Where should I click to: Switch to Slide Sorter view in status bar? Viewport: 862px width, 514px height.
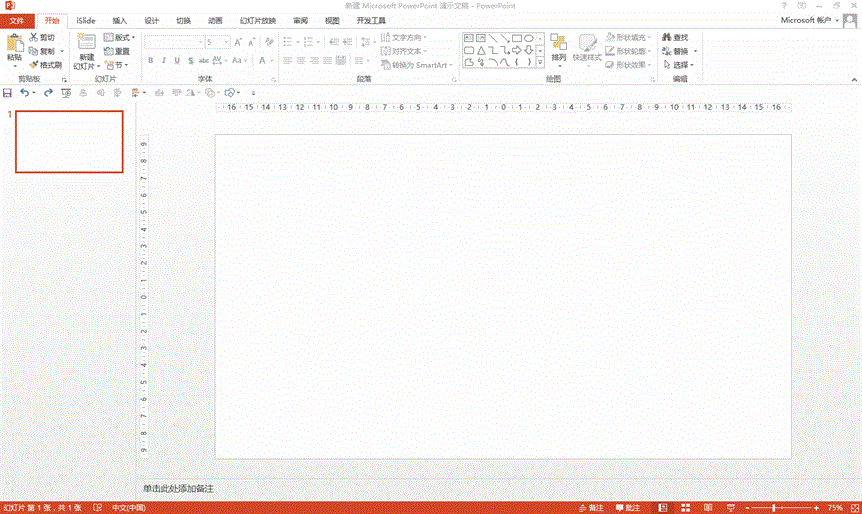685,507
